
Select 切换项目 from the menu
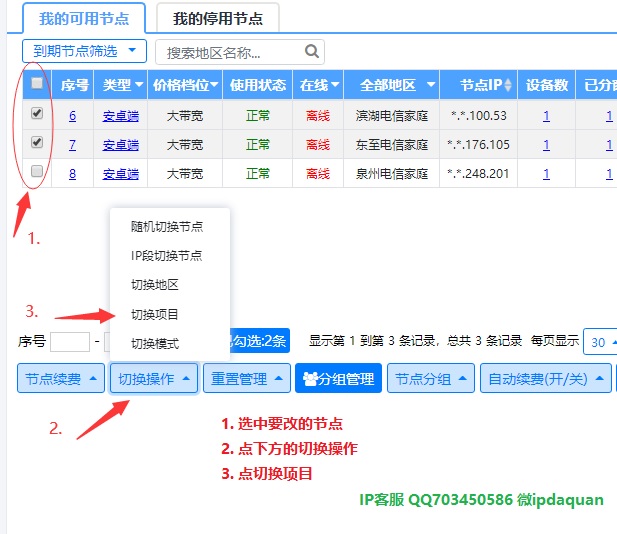[154, 314]
